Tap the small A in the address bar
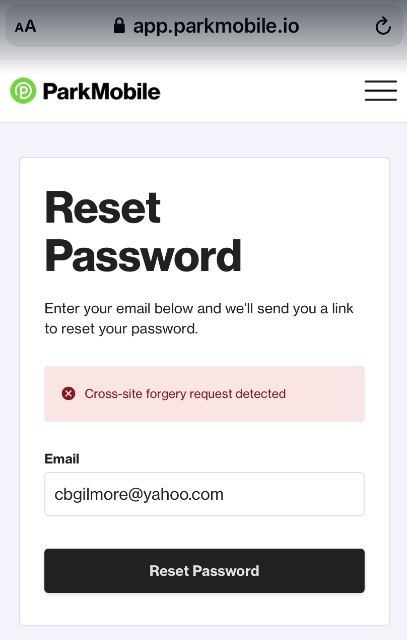The image size is (407, 640). [19, 28]
